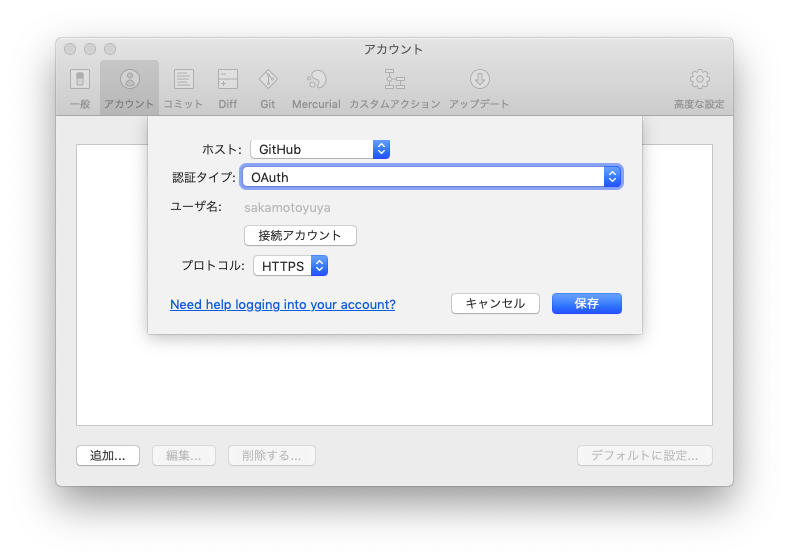This screenshot has width=789, height=560.
Task: Click the 追加... button
Action: click(x=108, y=455)
